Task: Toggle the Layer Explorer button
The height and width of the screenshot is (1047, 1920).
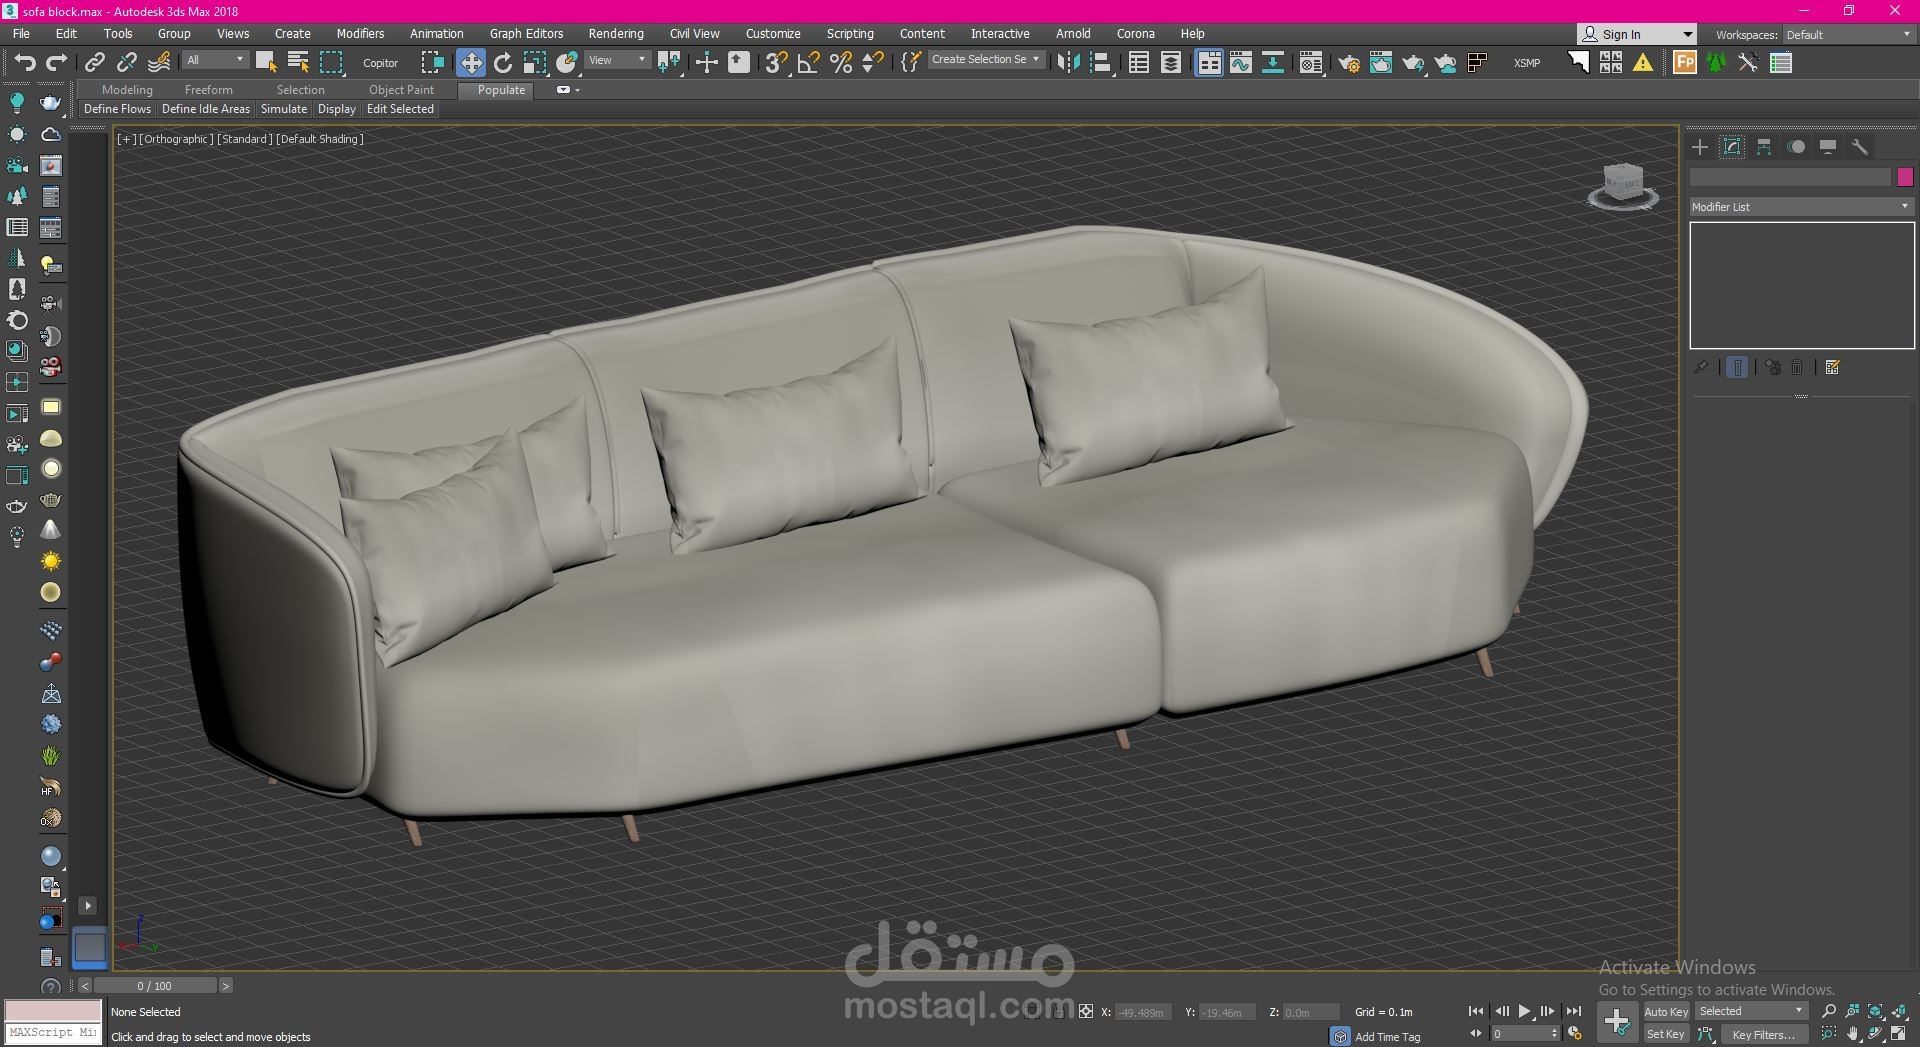Action: pos(1170,63)
